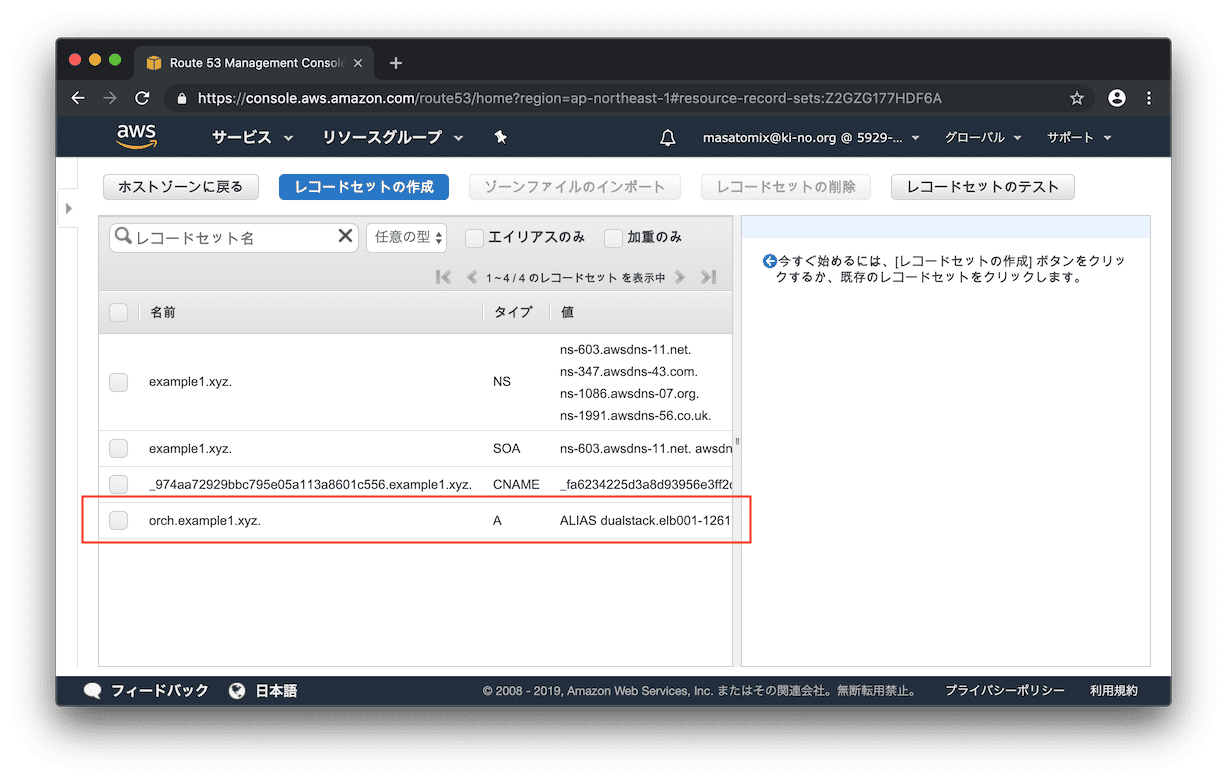
Task: Bookmark page with star icon
Action: (1077, 98)
